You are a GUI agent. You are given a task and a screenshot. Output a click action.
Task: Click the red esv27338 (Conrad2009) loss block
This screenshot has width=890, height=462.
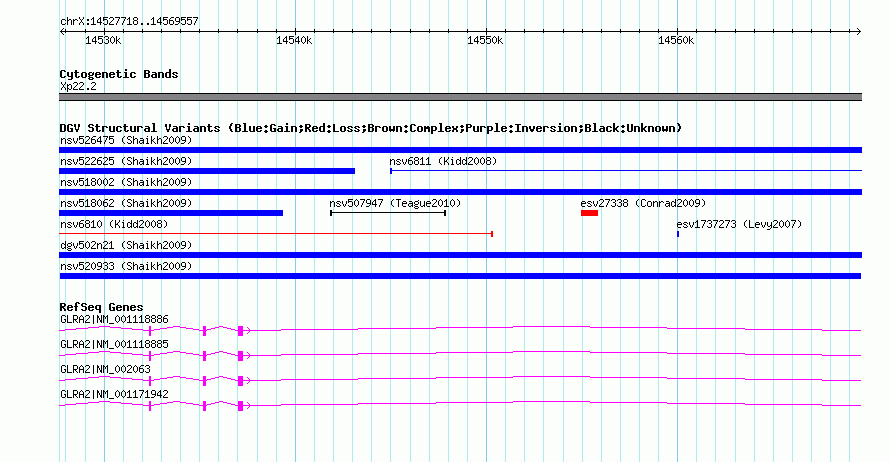click(589, 213)
